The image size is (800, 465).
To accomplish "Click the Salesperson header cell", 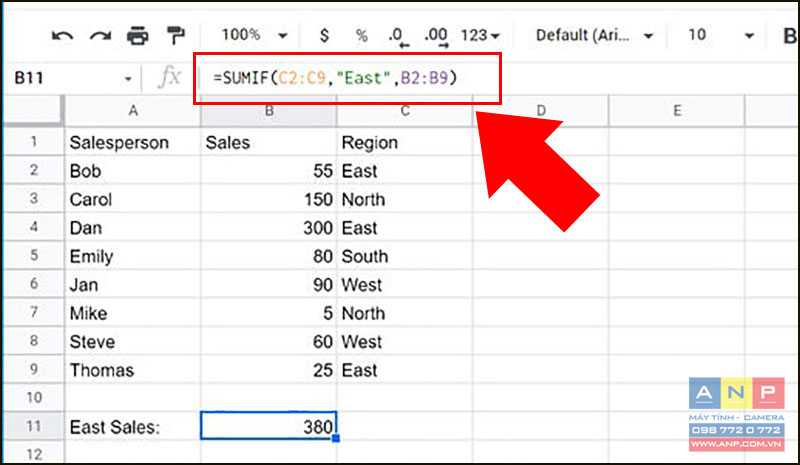I will tap(133, 142).
